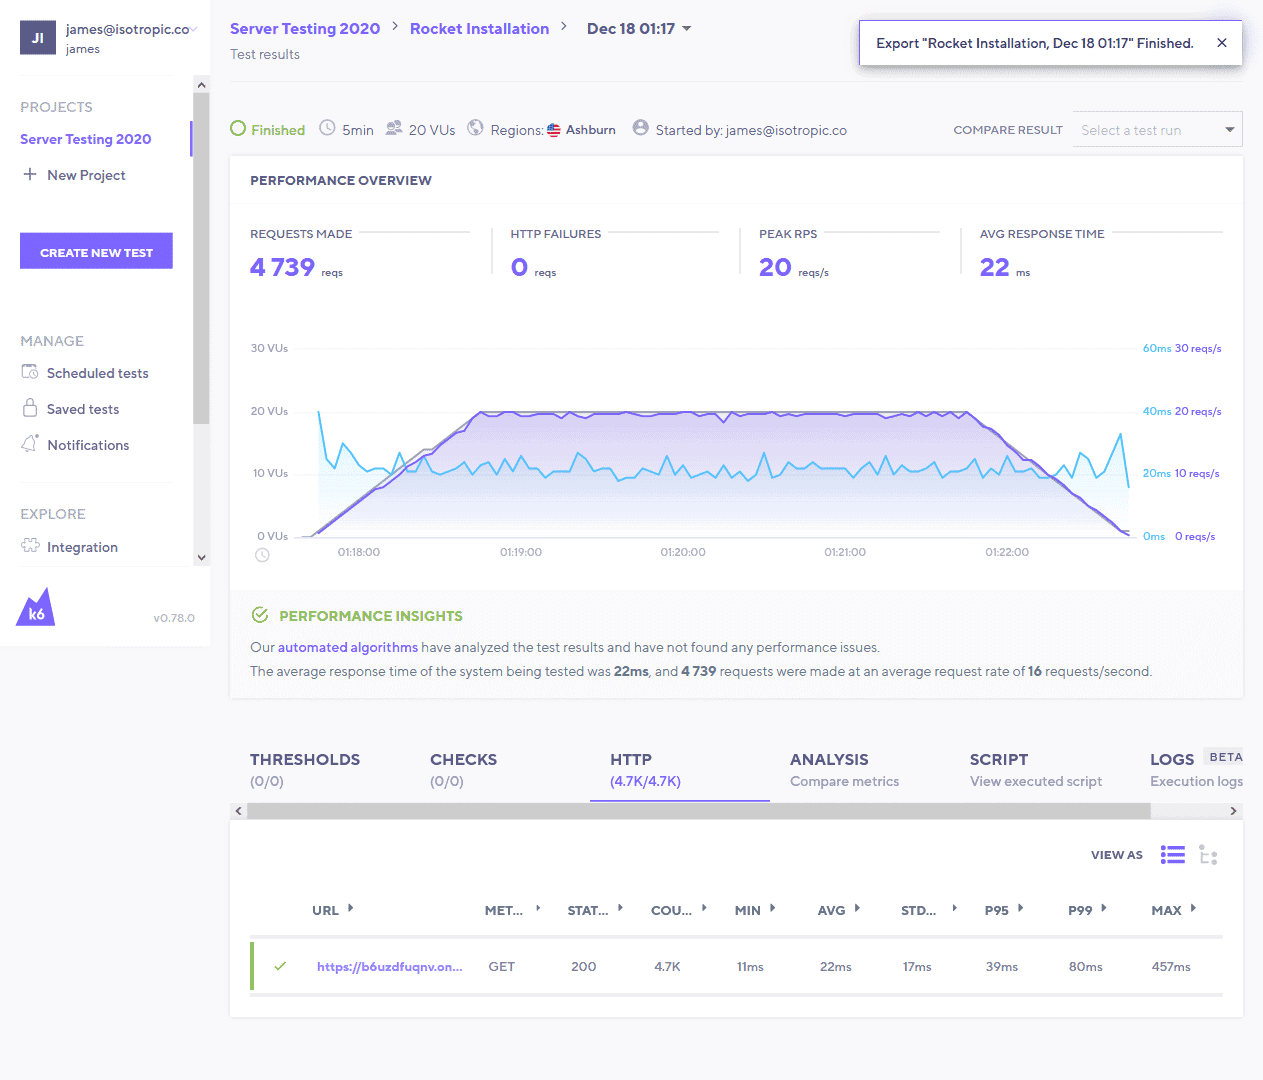Click the 22 ms average response time value
1263x1080 pixels.
tap(995, 267)
